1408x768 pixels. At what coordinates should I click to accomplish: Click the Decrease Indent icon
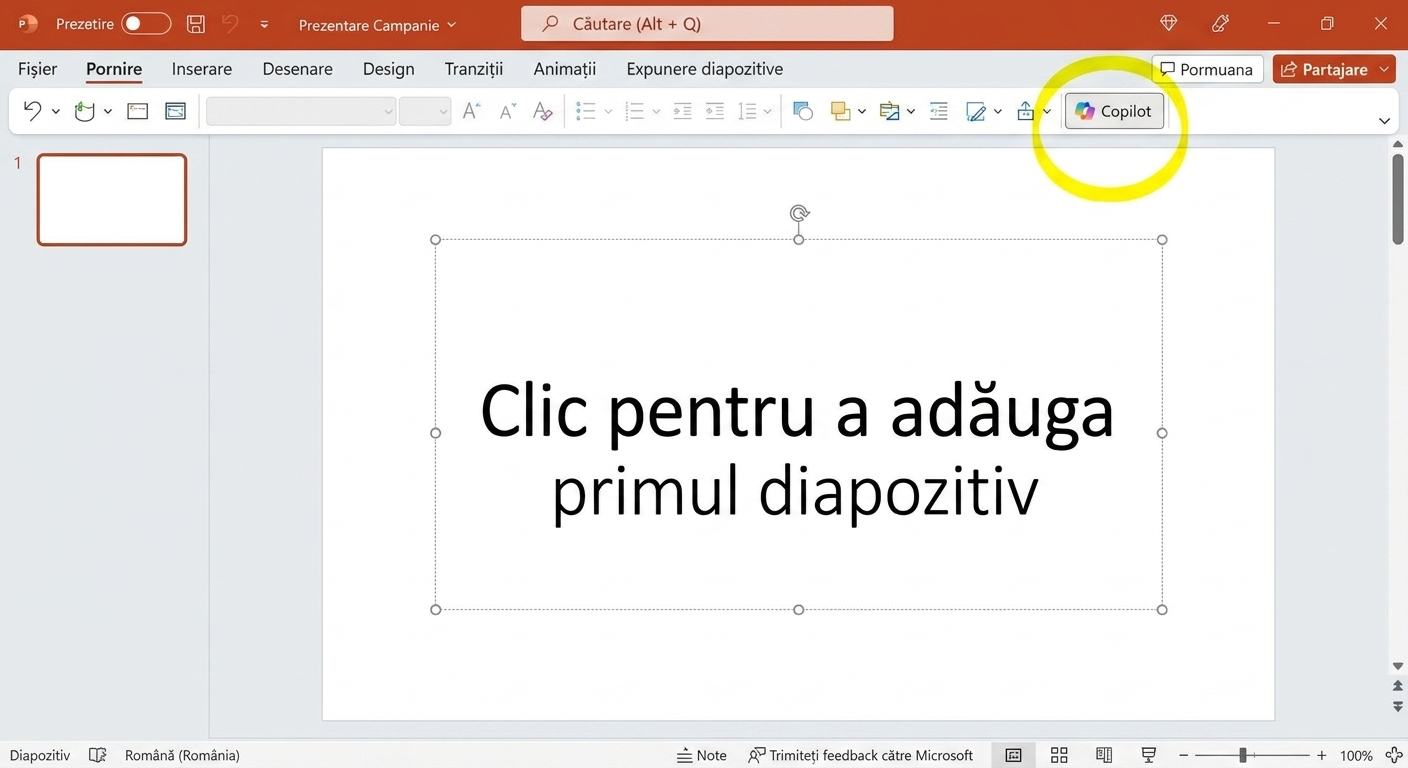click(683, 111)
